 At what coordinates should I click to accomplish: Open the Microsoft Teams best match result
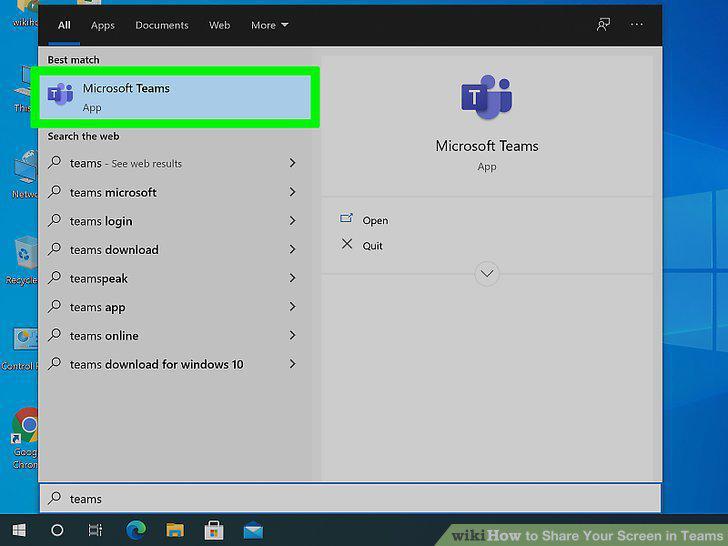click(x=175, y=97)
